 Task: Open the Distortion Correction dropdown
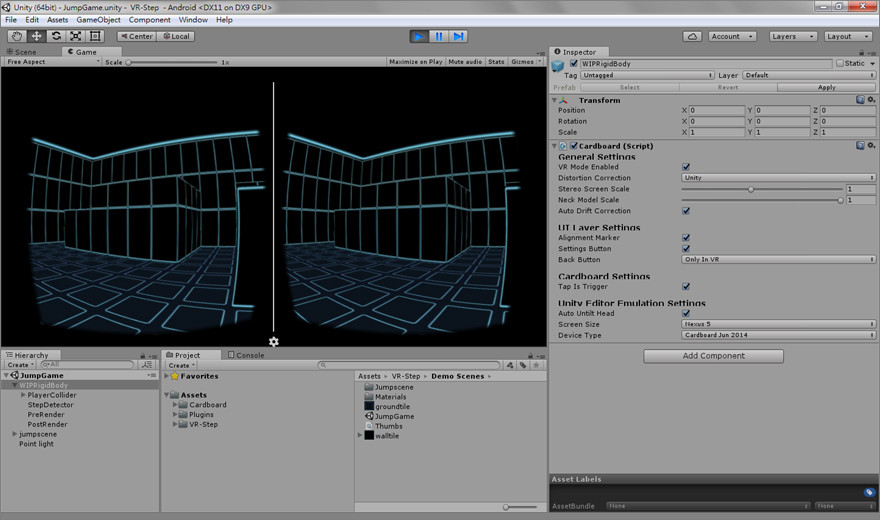point(779,178)
